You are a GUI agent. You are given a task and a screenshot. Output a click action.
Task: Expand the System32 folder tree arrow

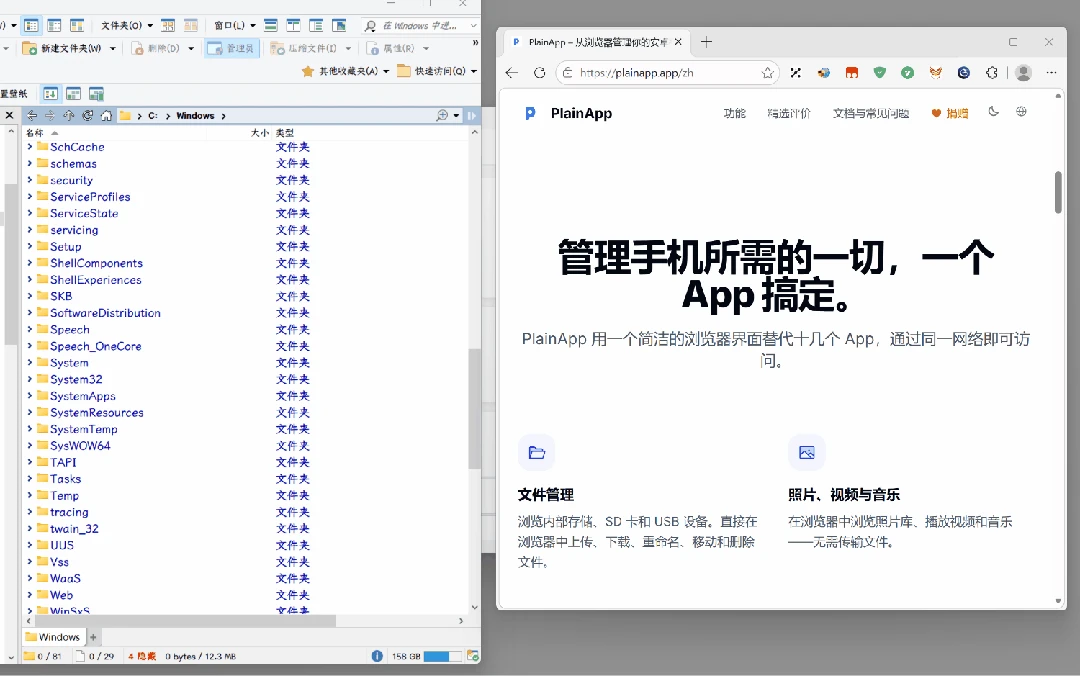pos(30,379)
